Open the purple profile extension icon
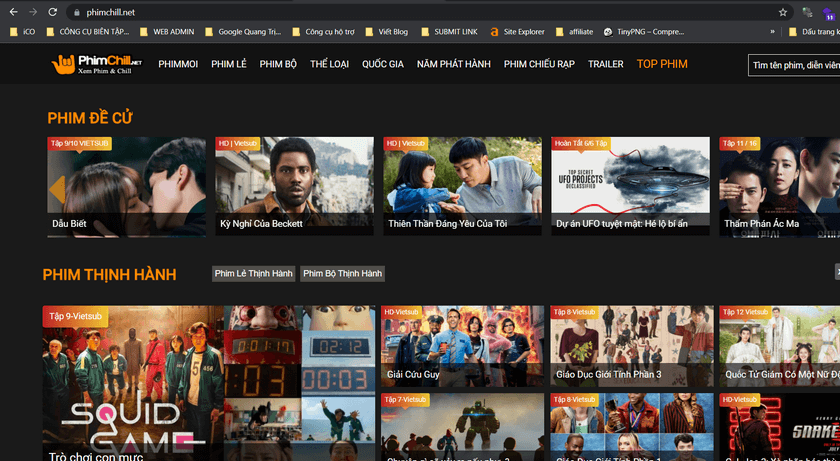This screenshot has height=461, width=840. tap(828, 13)
